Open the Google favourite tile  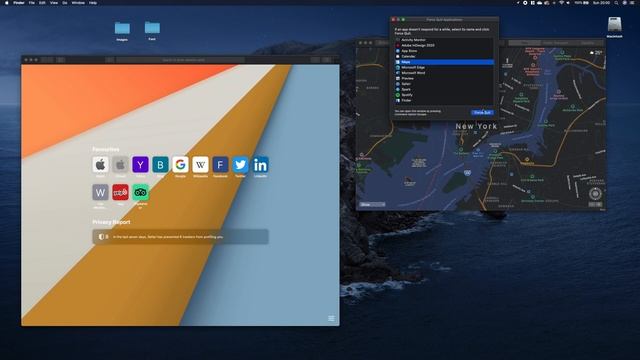coord(180,164)
